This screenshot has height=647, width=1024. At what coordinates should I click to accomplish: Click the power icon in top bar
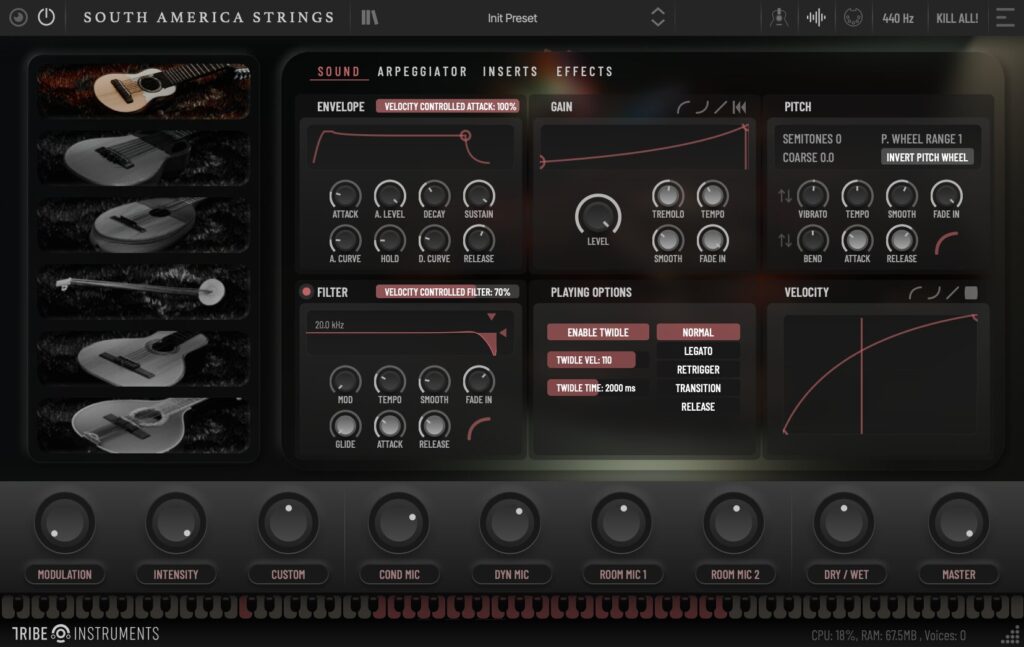(x=46, y=17)
